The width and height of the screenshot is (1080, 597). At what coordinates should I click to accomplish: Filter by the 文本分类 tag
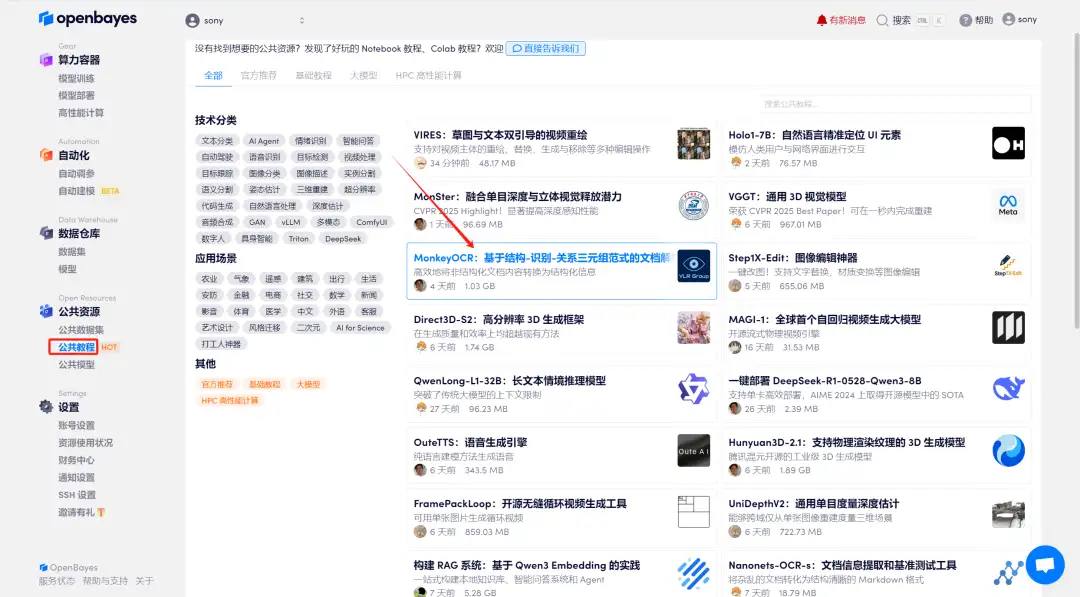[217, 140]
